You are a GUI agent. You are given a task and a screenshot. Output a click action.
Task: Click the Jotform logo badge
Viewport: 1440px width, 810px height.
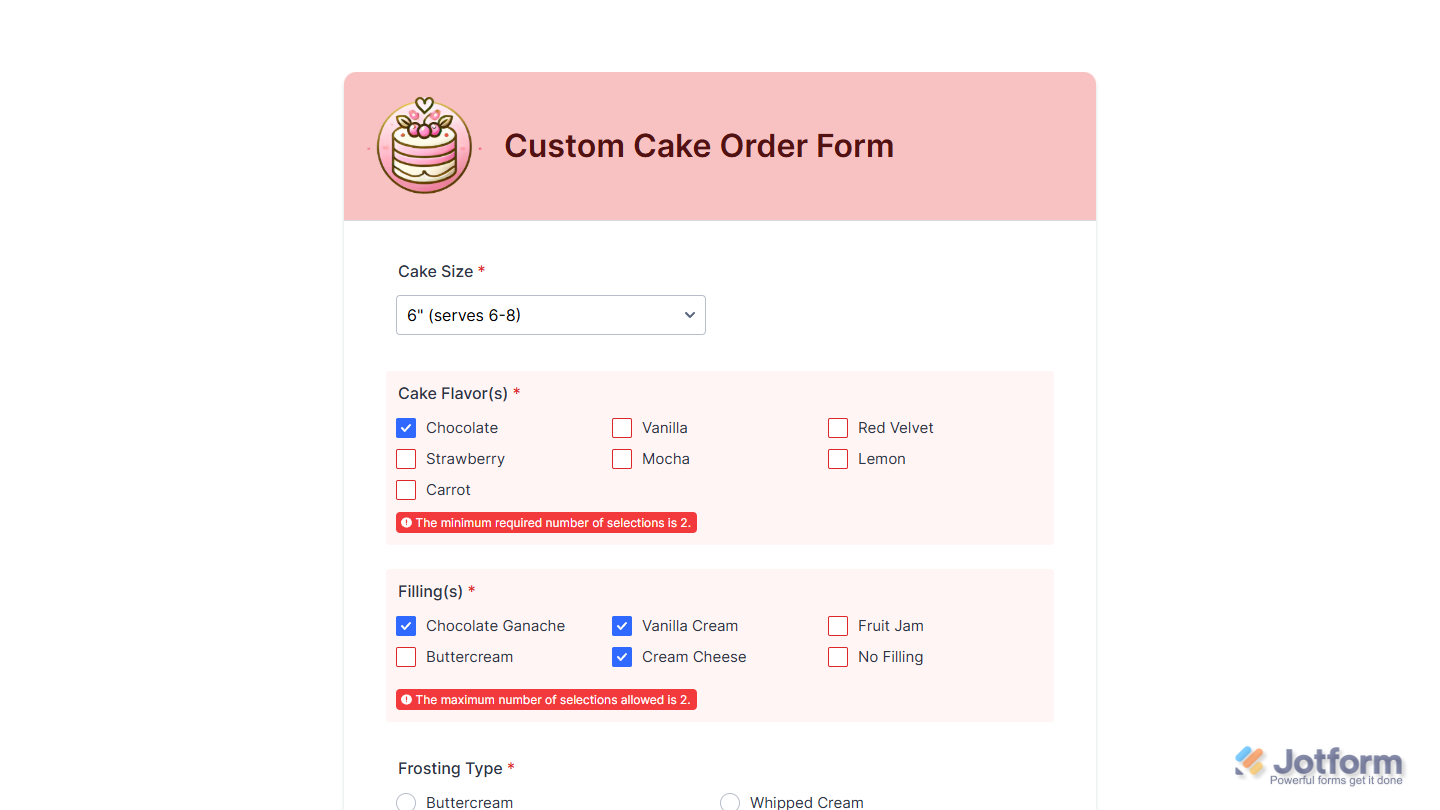pos(1319,766)
